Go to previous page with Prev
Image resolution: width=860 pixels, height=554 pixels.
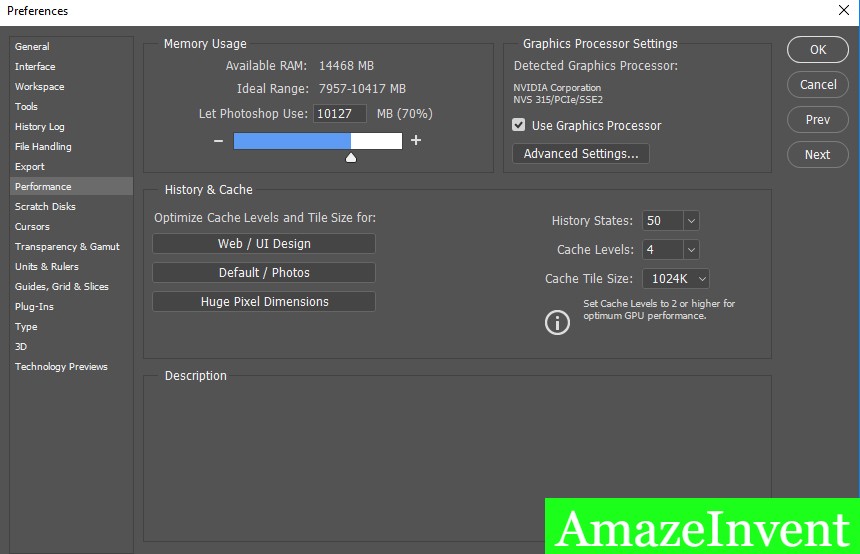[818, 120]
